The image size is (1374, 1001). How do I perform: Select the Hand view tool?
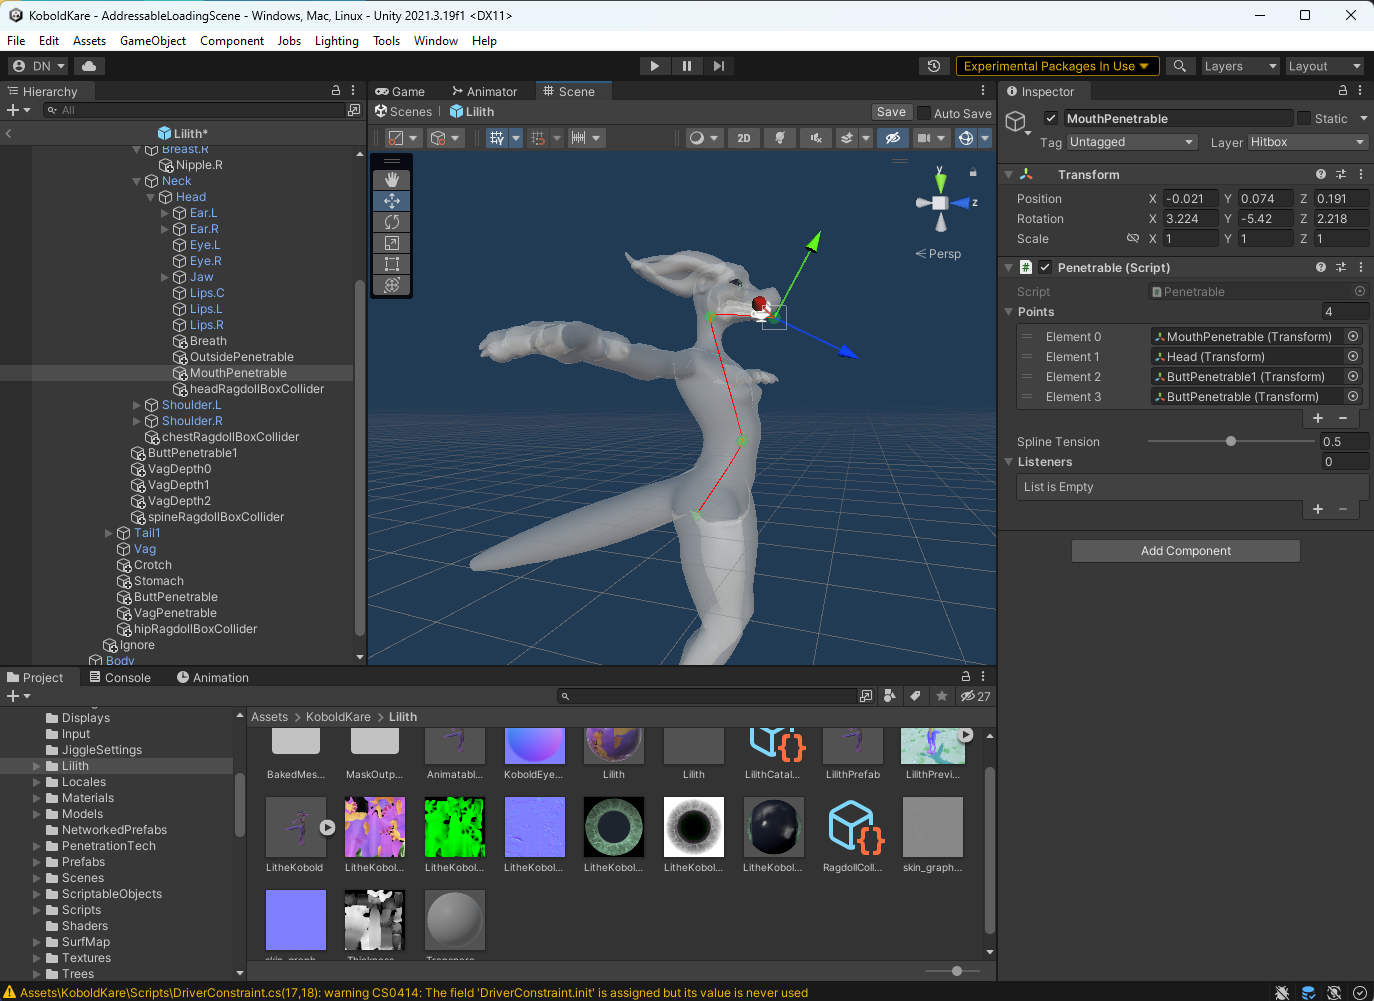392,179
